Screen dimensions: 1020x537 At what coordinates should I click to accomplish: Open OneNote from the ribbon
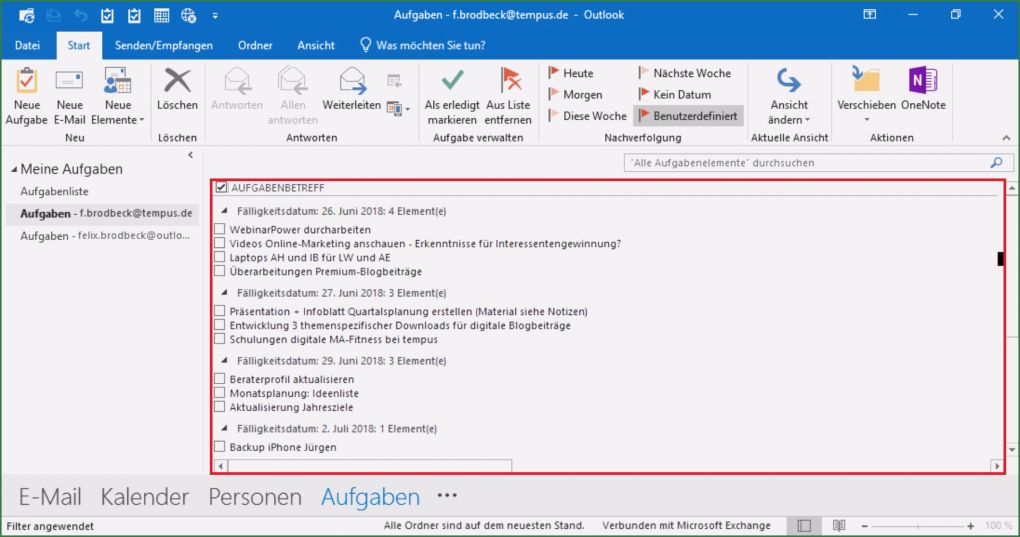(922, 82)
